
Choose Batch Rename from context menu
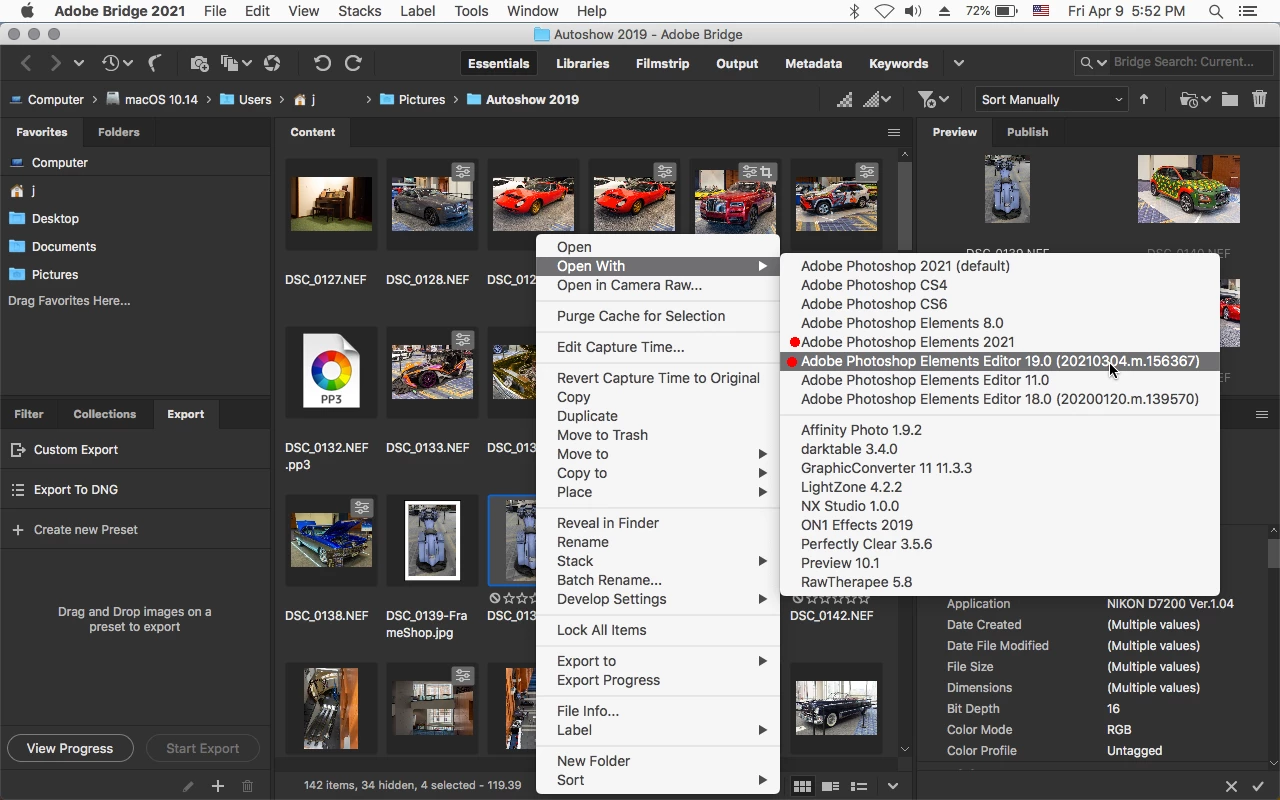pyautogui.click(x=658, y=580)
